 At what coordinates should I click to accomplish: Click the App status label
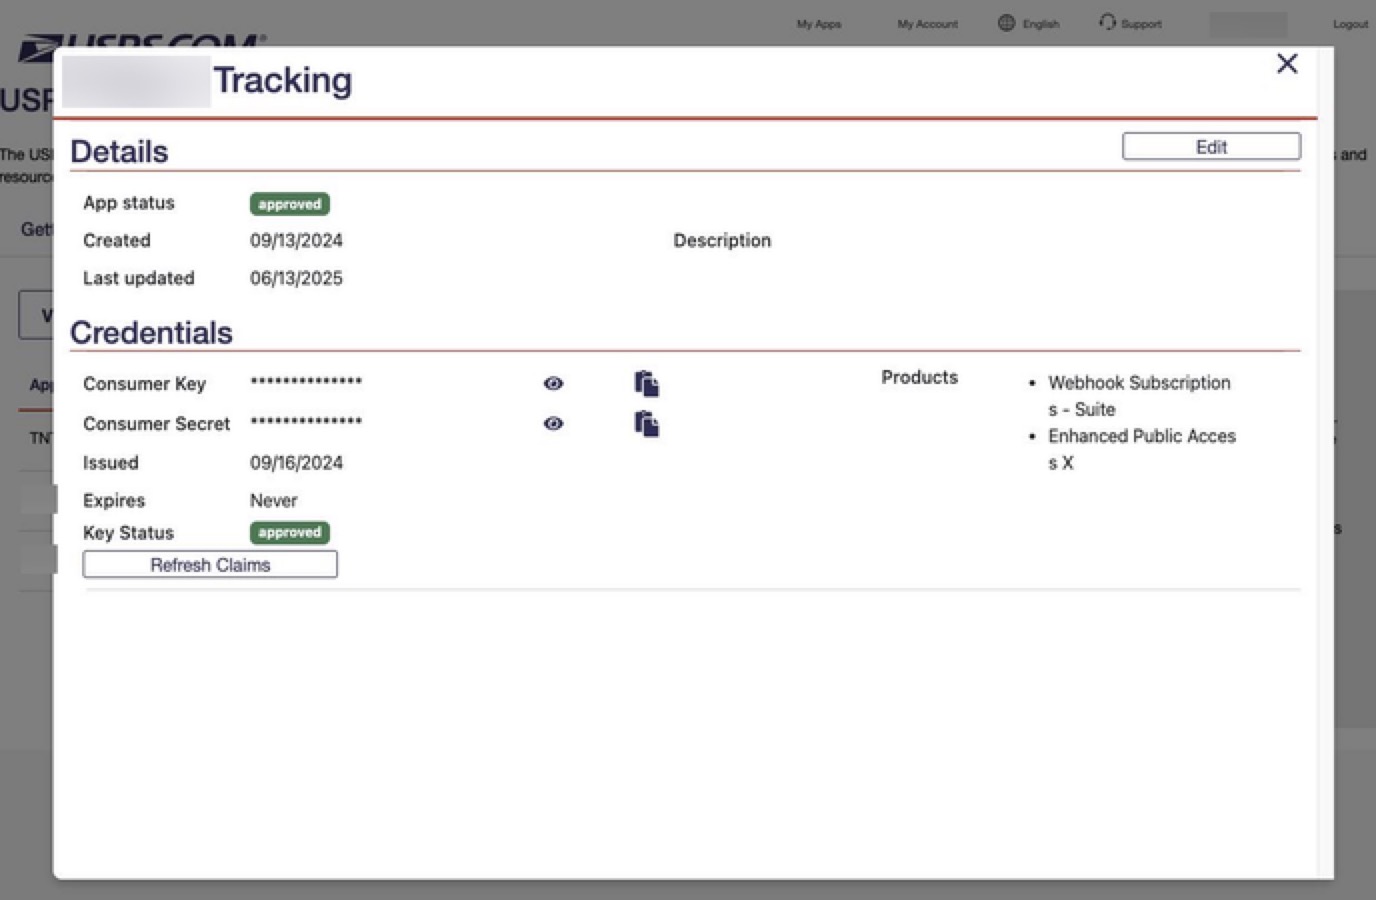[x=128, y=203]
